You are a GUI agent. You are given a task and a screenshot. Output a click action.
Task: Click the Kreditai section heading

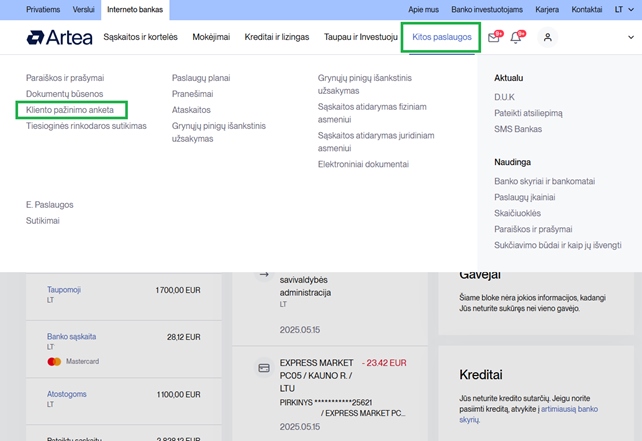(x=481, y=375)
